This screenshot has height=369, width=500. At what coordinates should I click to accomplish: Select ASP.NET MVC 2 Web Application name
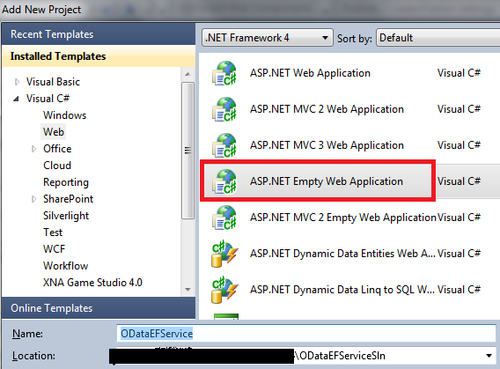[x=327, y=109]
